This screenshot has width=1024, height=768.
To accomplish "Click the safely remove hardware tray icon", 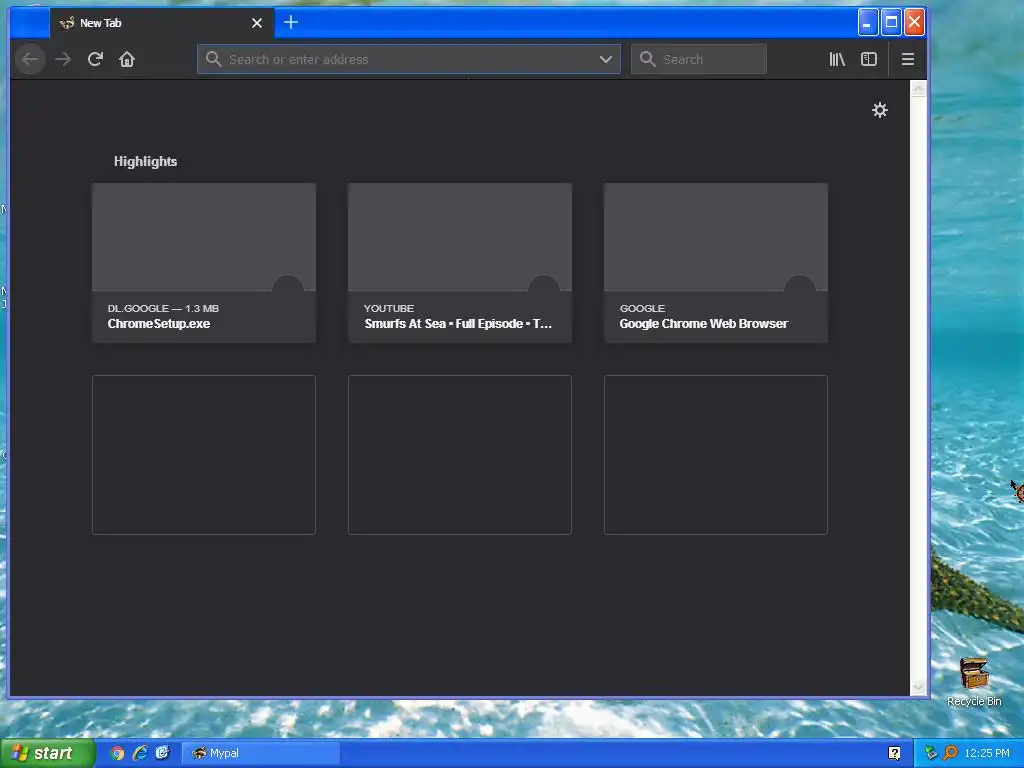I will click(x=931, y=753).
